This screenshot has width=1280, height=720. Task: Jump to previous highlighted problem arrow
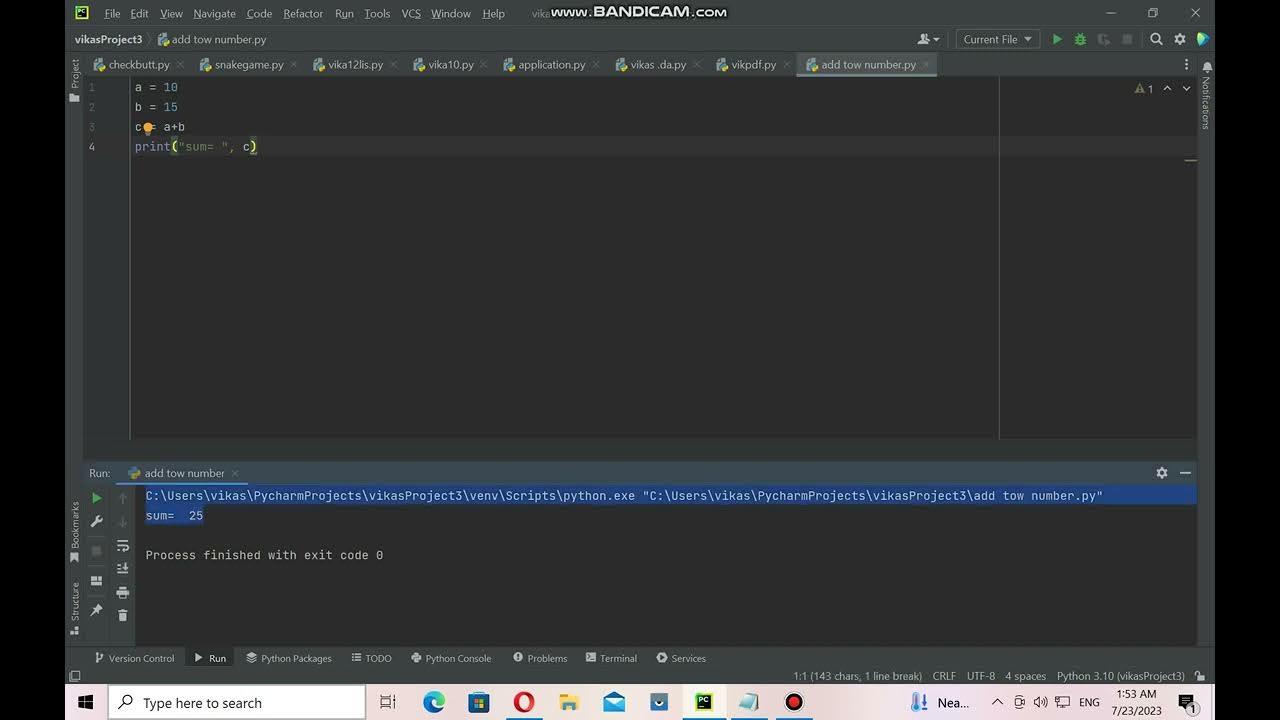pos(1167,89)
